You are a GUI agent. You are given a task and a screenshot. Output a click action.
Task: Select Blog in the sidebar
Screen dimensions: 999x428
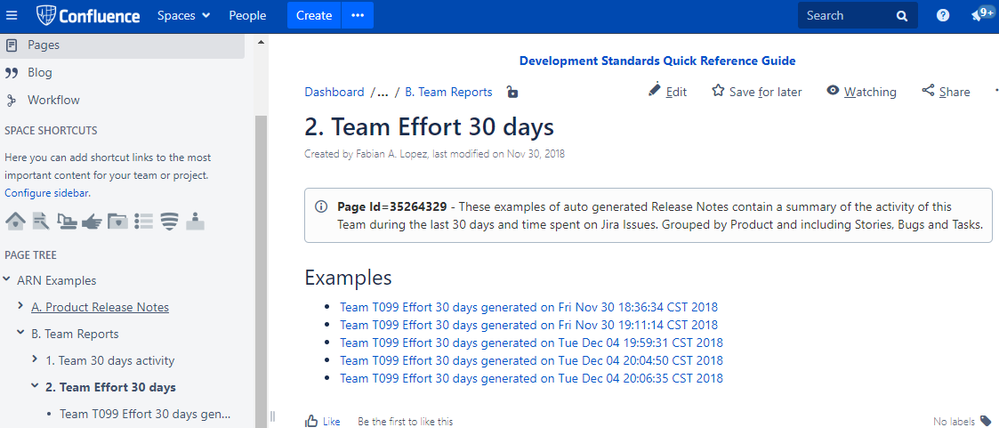point(40,73)
